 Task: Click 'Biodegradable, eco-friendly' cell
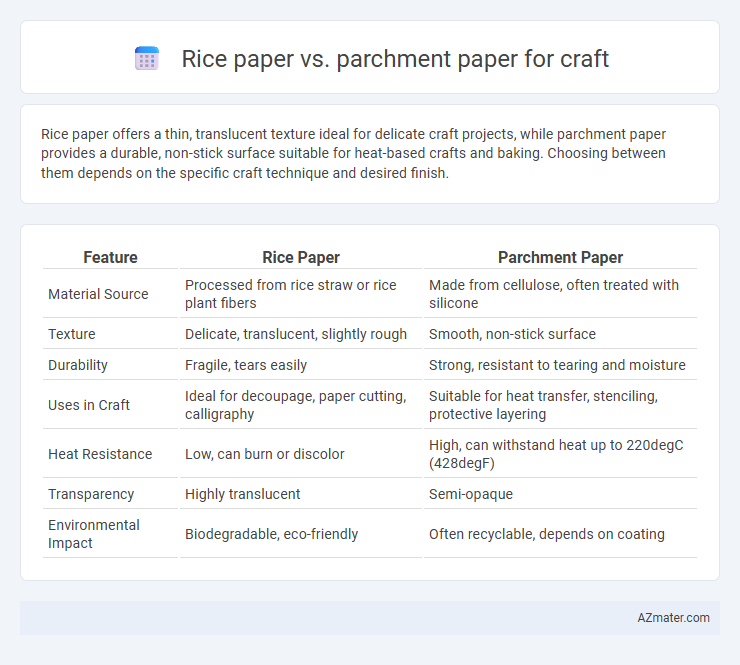(271, 534)
